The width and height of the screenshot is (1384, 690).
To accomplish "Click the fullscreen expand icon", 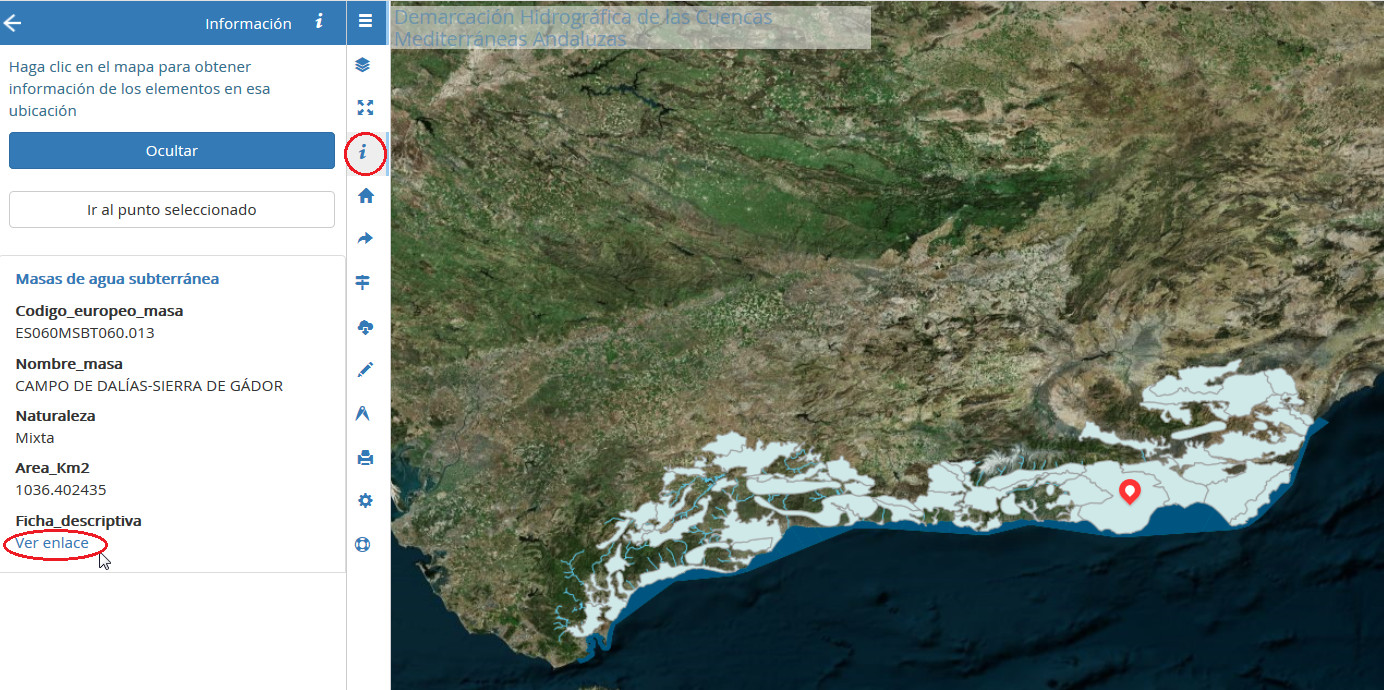I will pyautogui.click(x=365, y=108).
